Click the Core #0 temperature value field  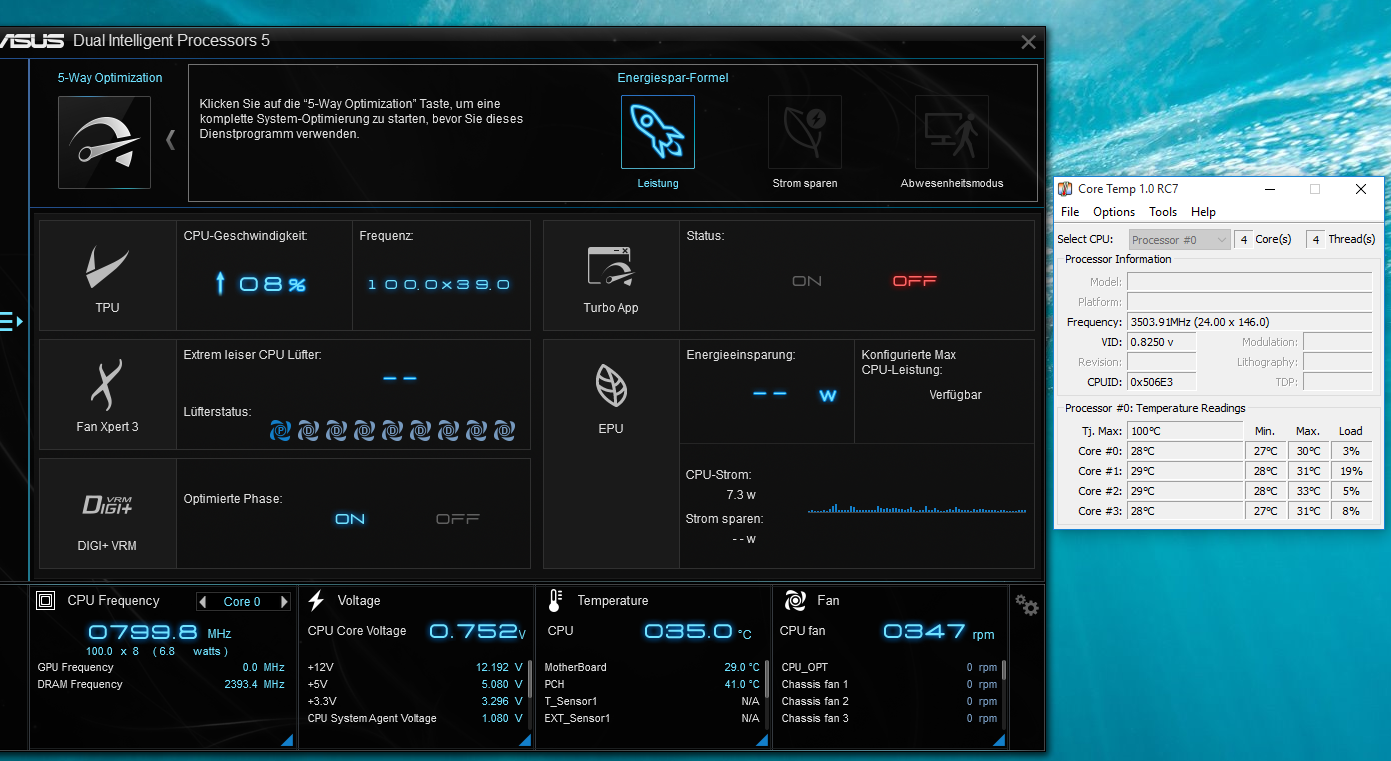(x=1186, y=451)
